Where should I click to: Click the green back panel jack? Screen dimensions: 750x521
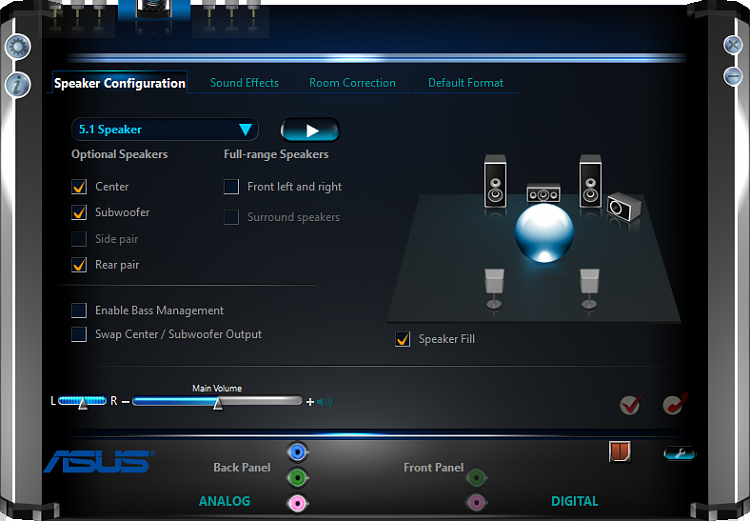(x=298, y=477)
